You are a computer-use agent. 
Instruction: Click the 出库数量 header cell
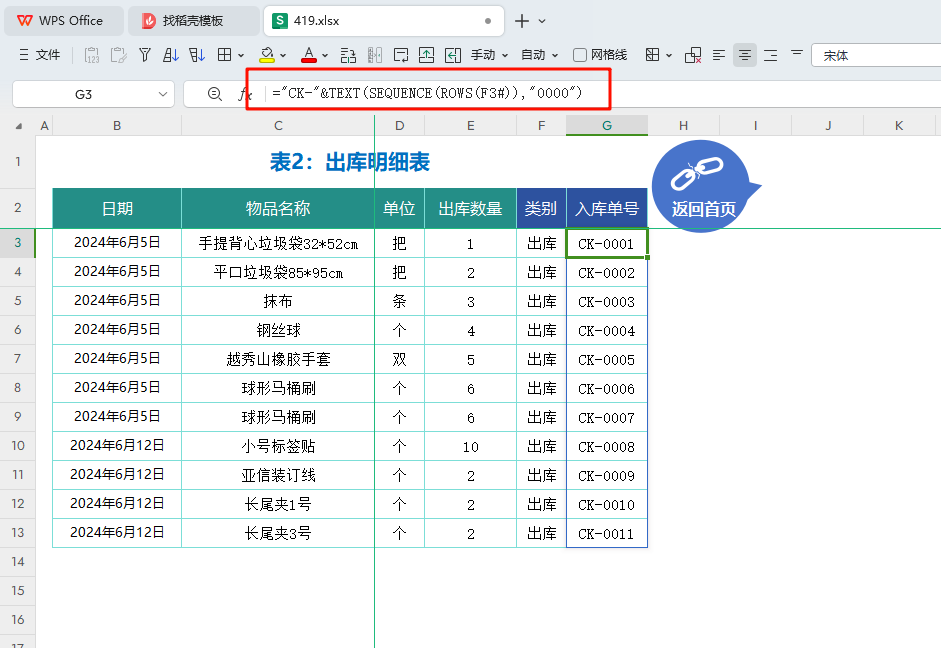[x=470, y=208]
